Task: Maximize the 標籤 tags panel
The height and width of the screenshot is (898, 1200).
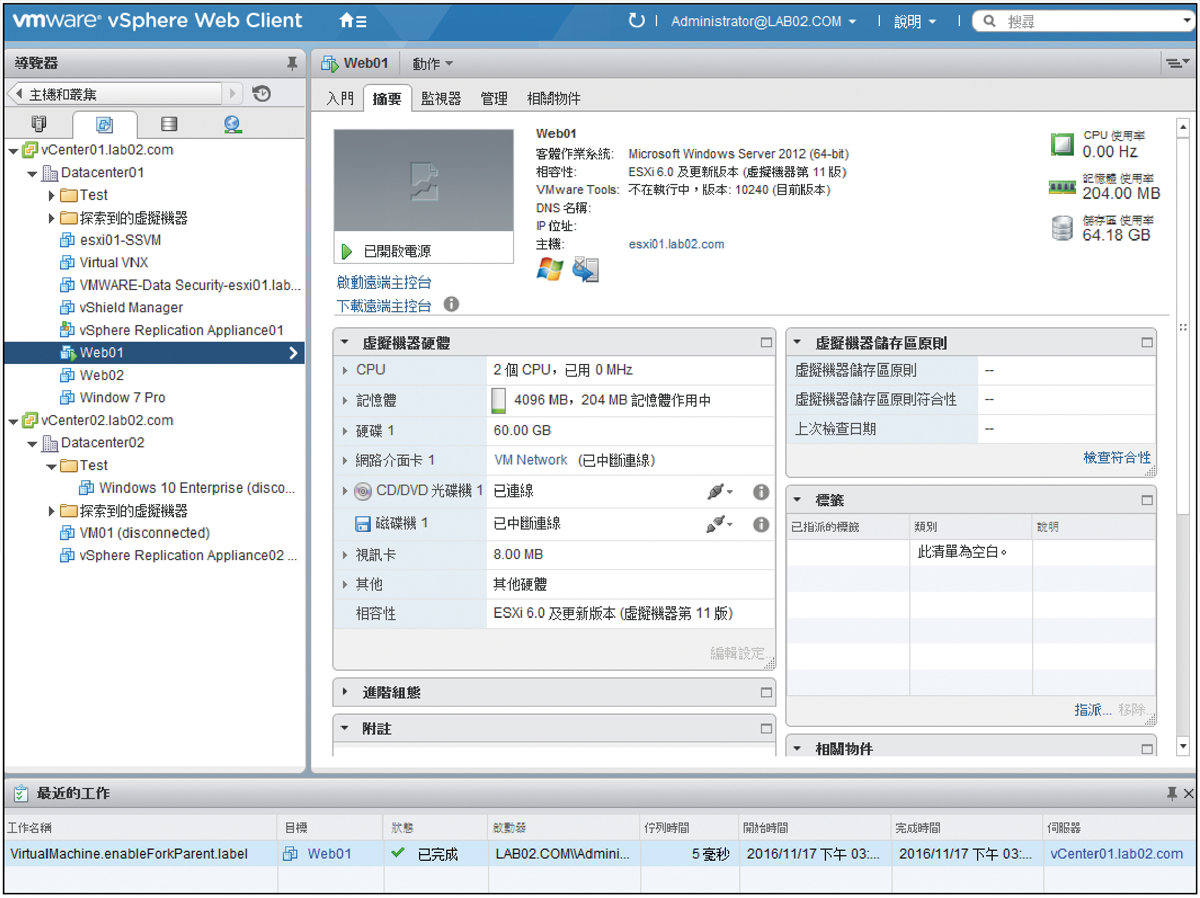Action: tap(1147, 499)
